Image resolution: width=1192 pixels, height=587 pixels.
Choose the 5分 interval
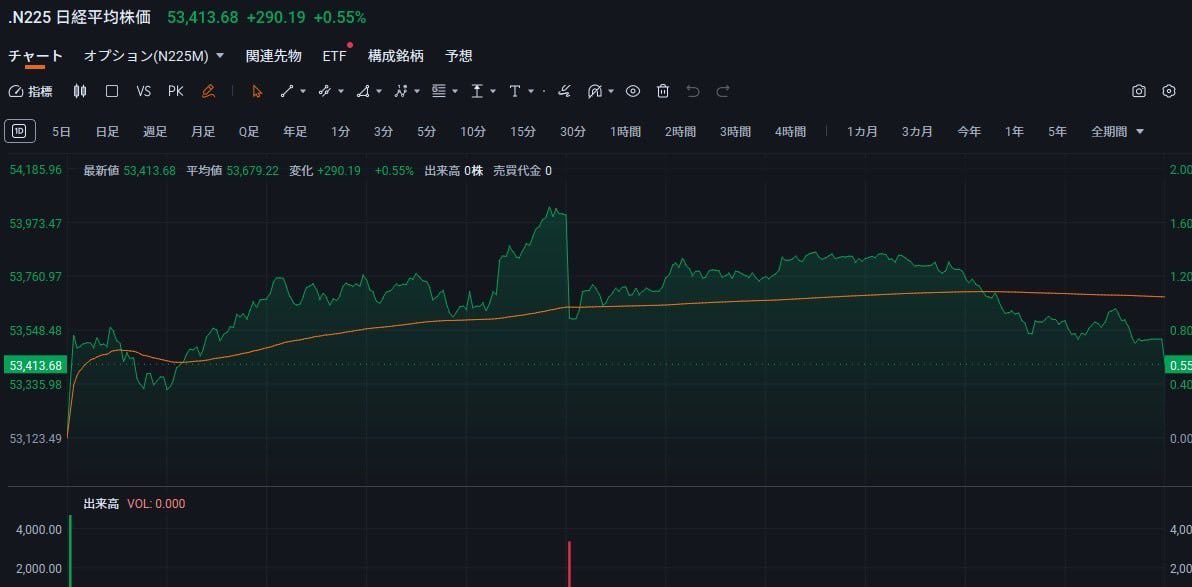426,132
